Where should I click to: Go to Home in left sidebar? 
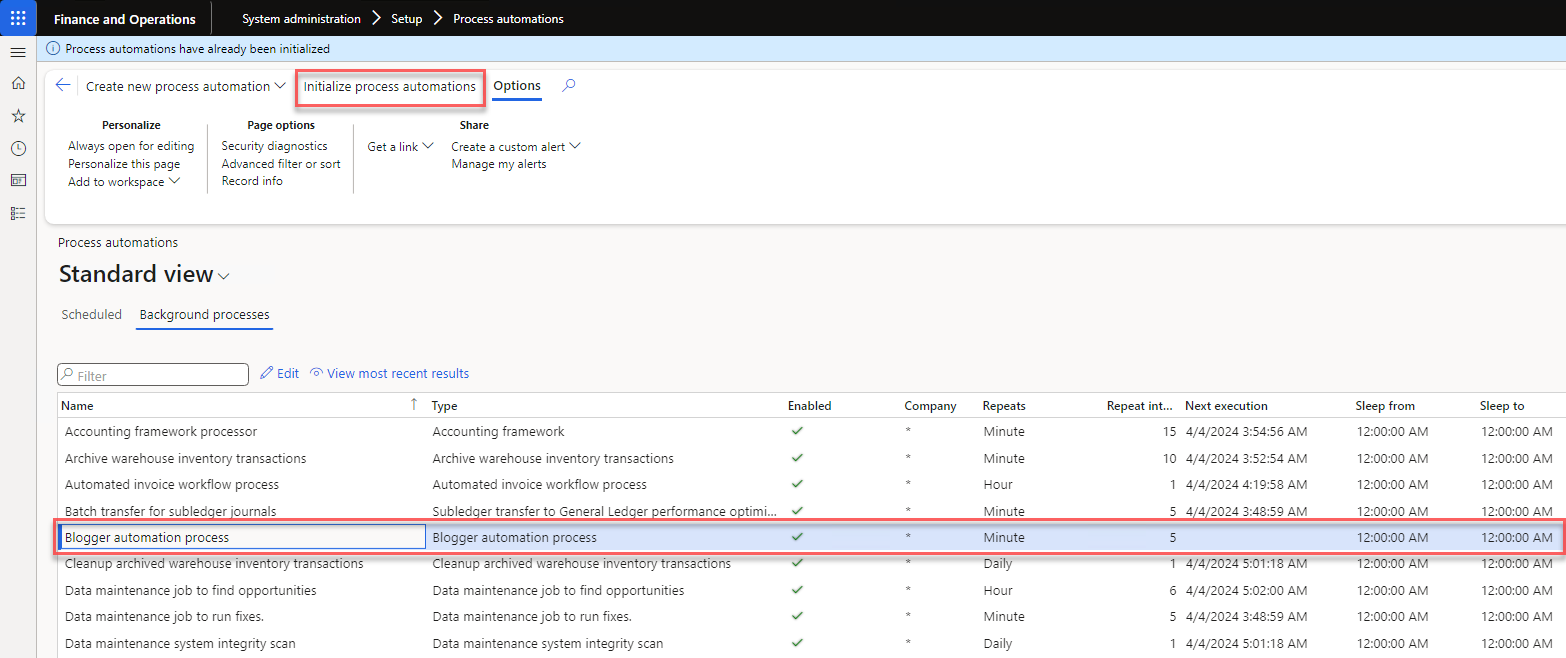(18, 84)
